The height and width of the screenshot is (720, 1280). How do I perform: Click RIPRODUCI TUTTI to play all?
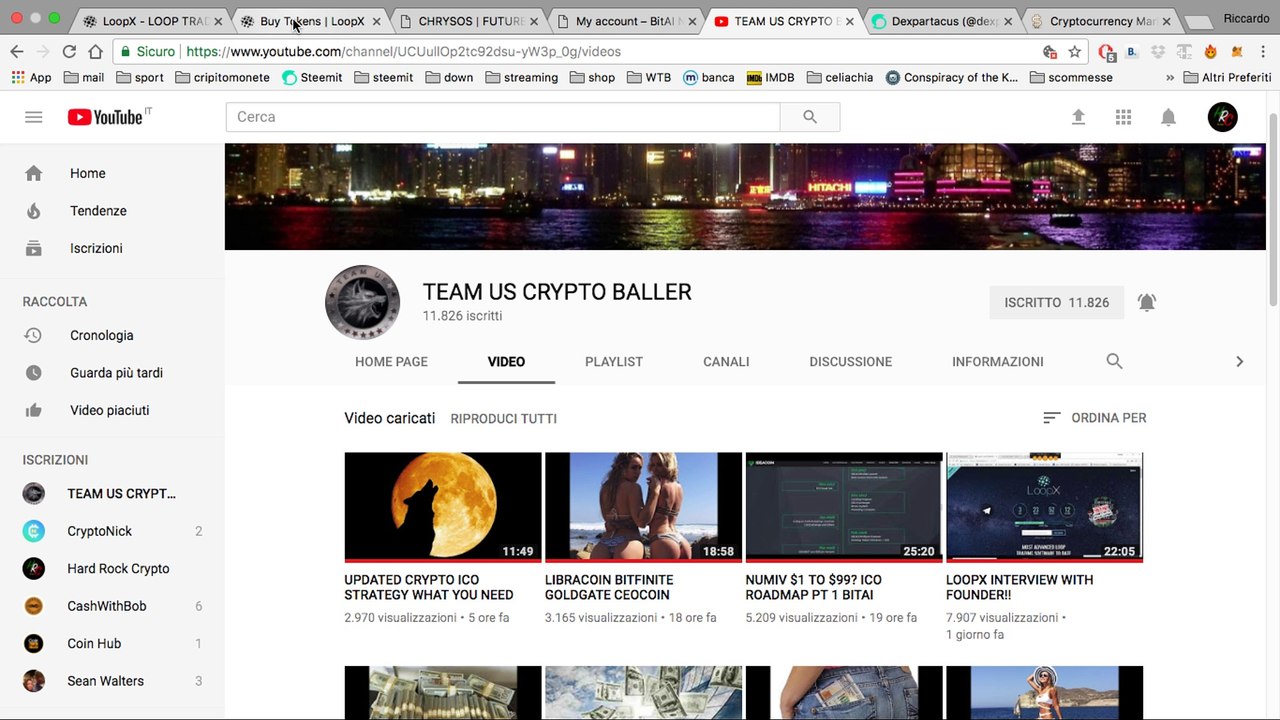coord(504,419)
